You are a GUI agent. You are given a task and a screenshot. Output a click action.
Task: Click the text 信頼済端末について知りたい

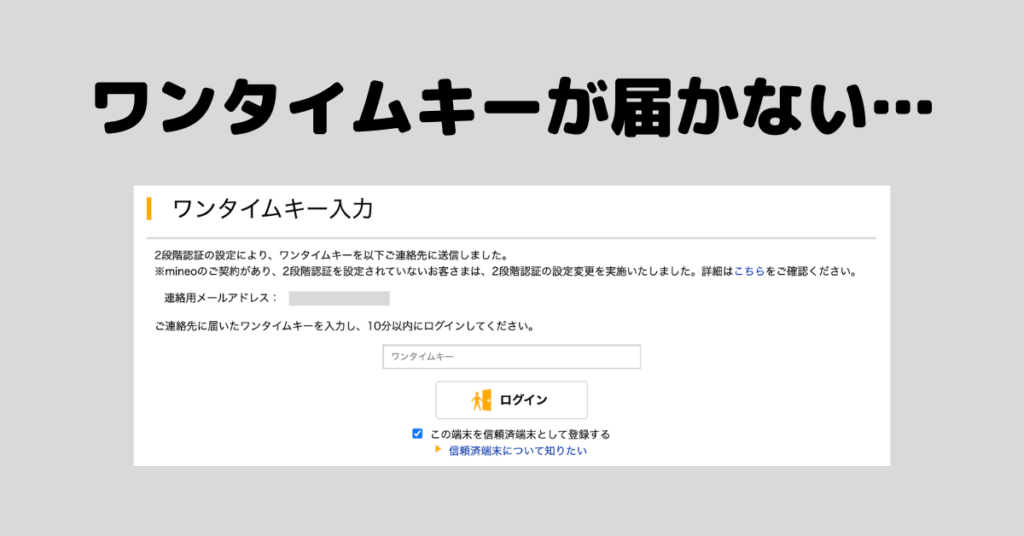pyautogui.click(x=518, y=450)
